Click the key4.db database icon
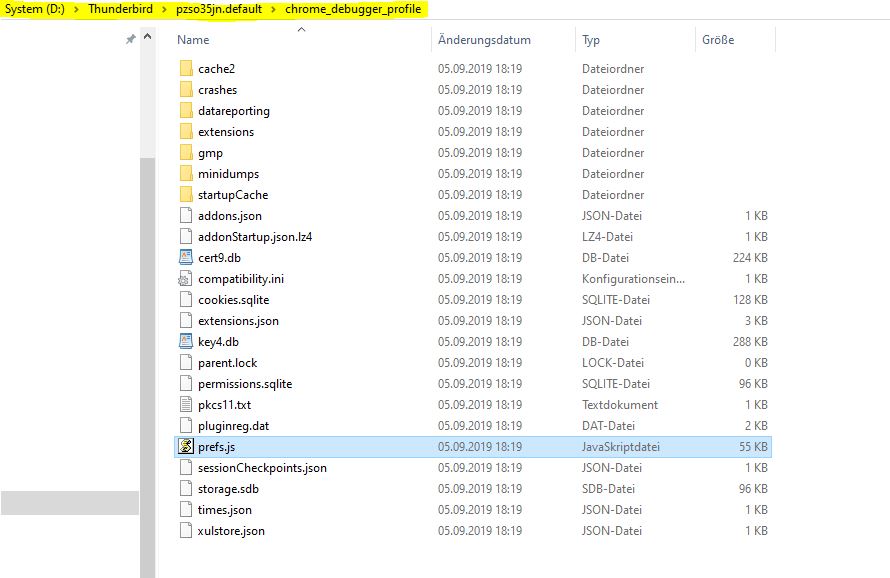This screenshot has height=578, width=890. click(186, 342)
